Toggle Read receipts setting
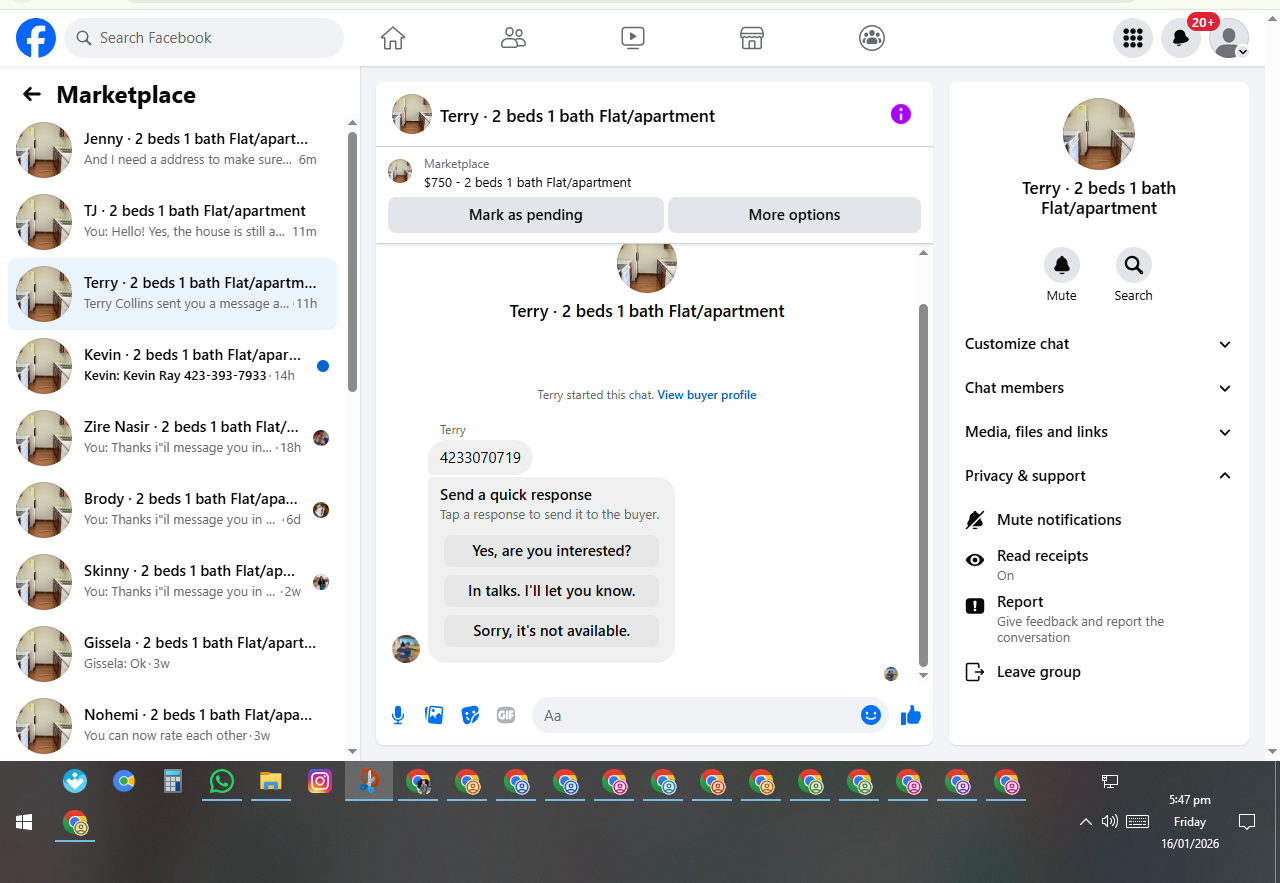 (x=1099, y=565)
